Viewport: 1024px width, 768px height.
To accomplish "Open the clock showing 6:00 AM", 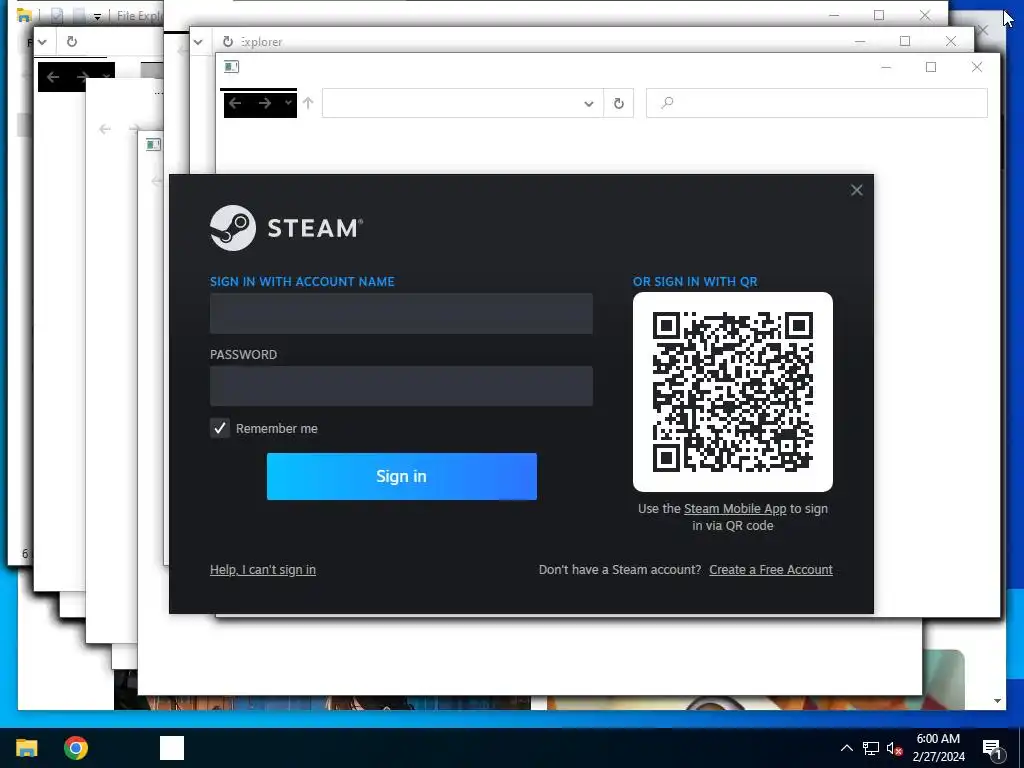I will click(x=938, y=748).
